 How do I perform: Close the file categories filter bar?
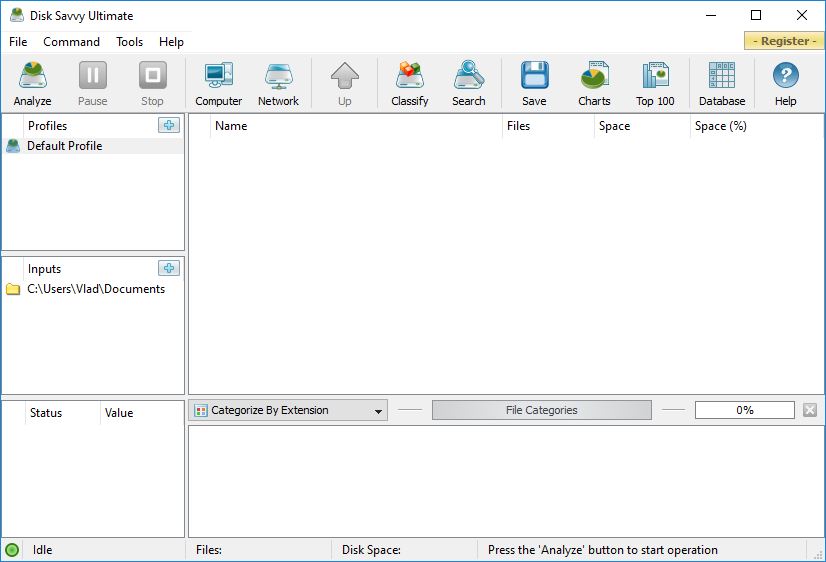click(810, 410)
